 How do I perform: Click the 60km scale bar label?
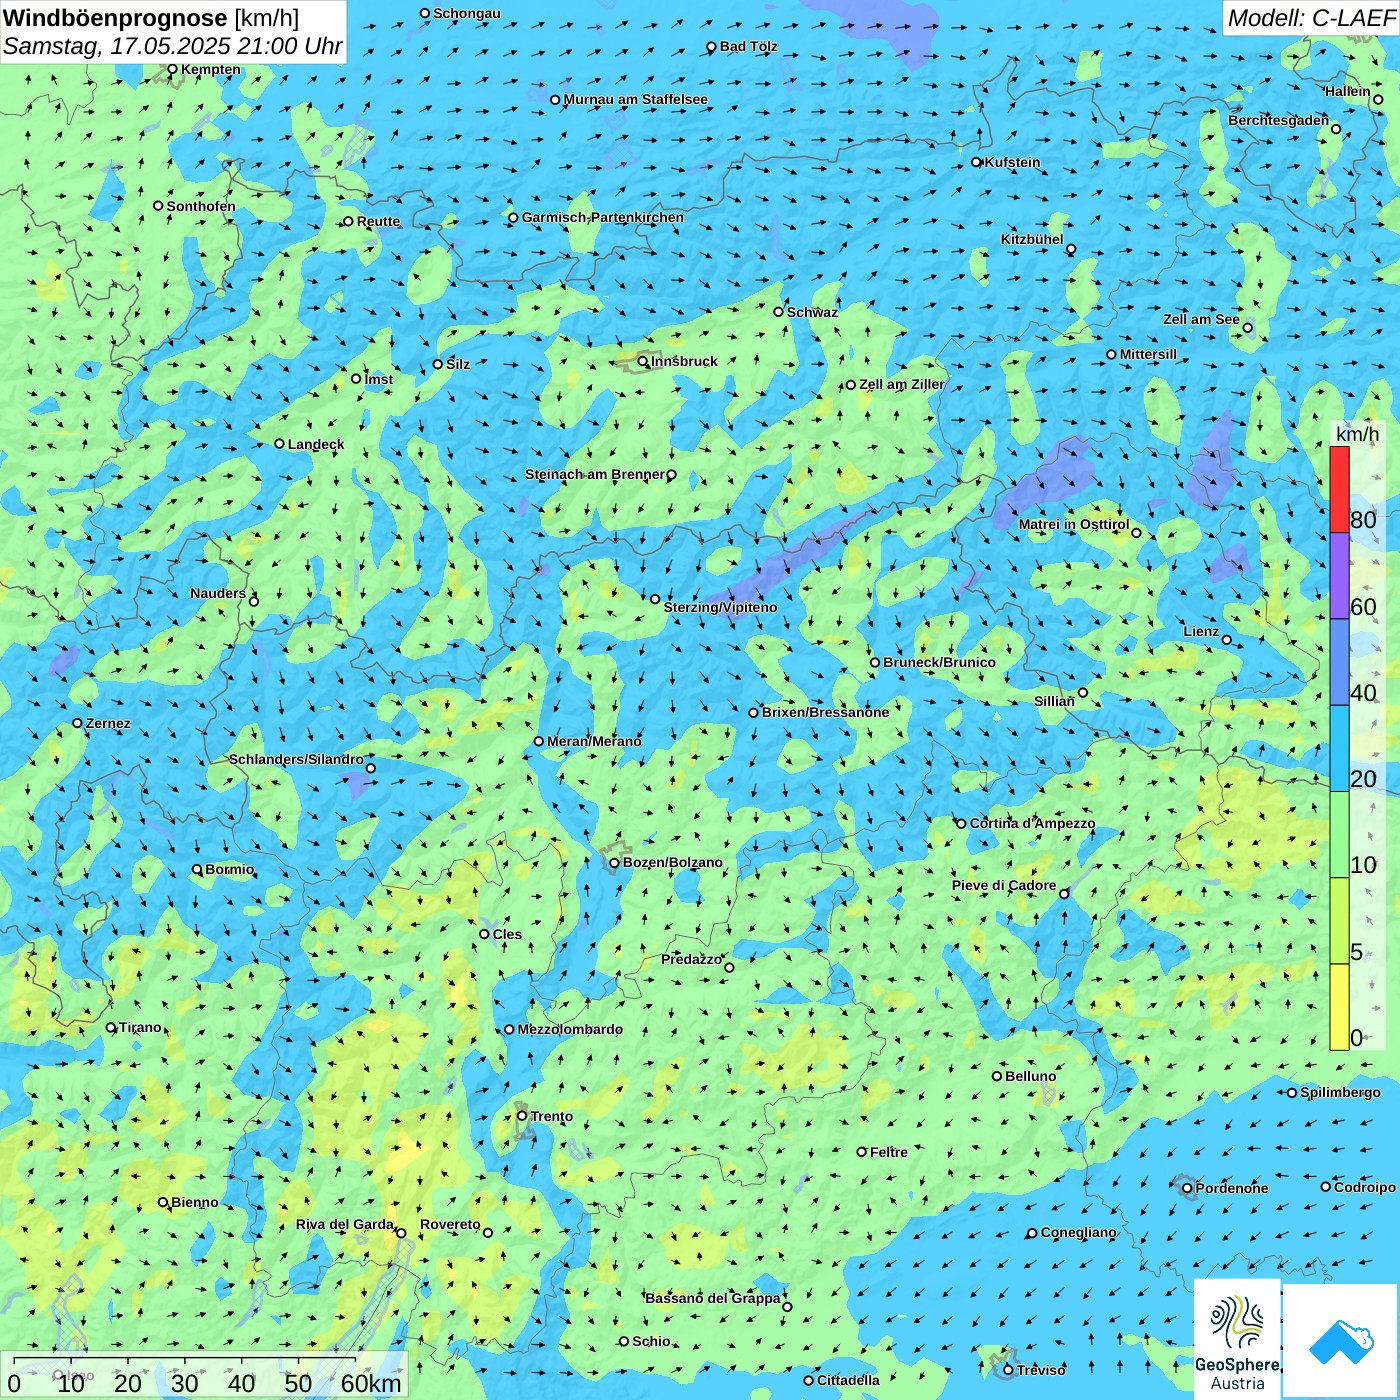coord(371,1383)
